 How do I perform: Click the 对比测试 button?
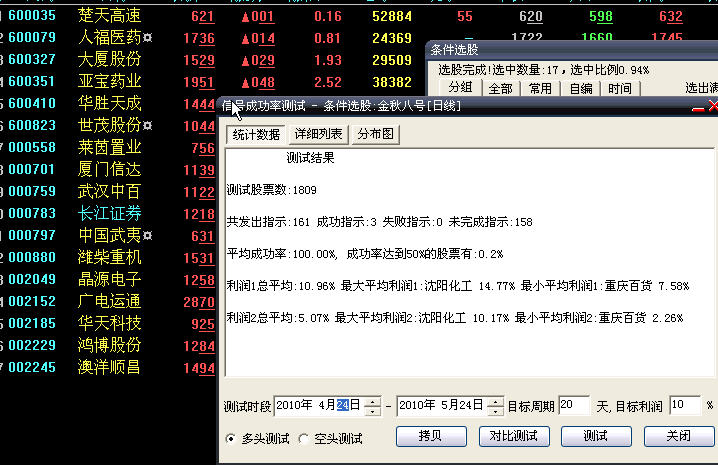tap(514, 436)
